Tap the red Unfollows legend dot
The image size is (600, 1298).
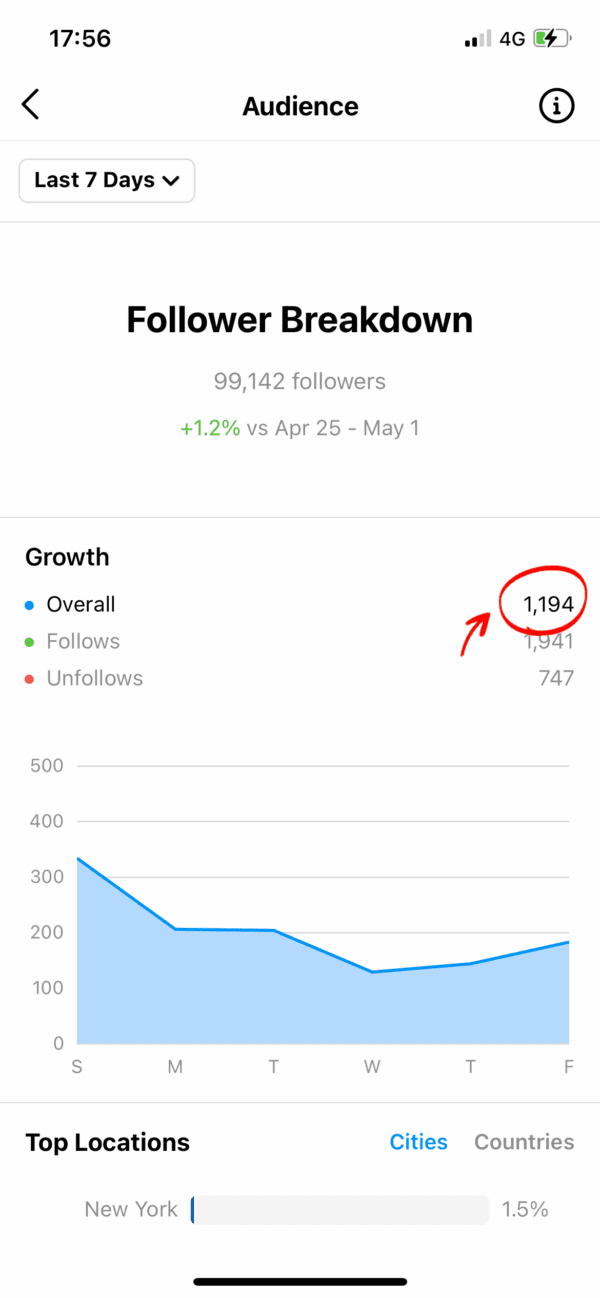[x=30, y=679]
